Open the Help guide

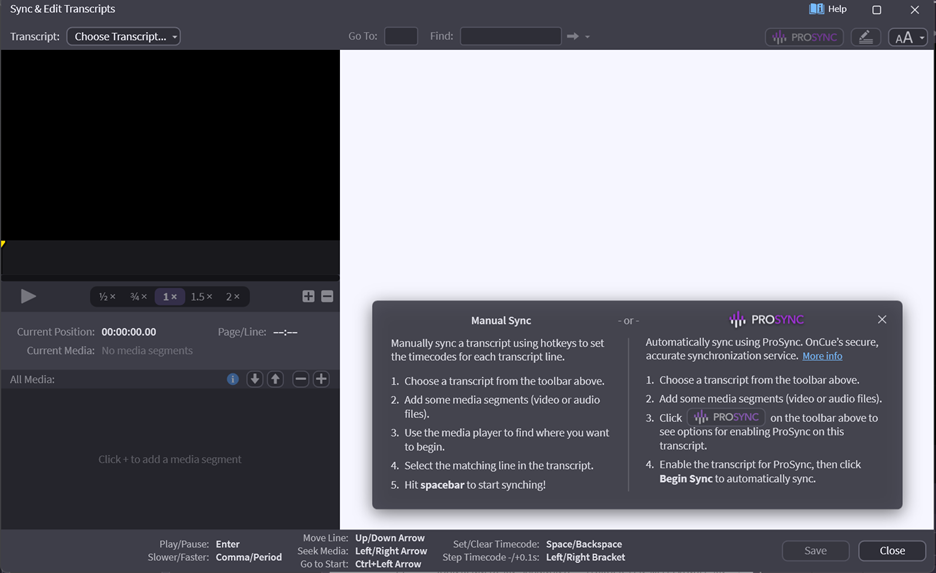point(828,9)
